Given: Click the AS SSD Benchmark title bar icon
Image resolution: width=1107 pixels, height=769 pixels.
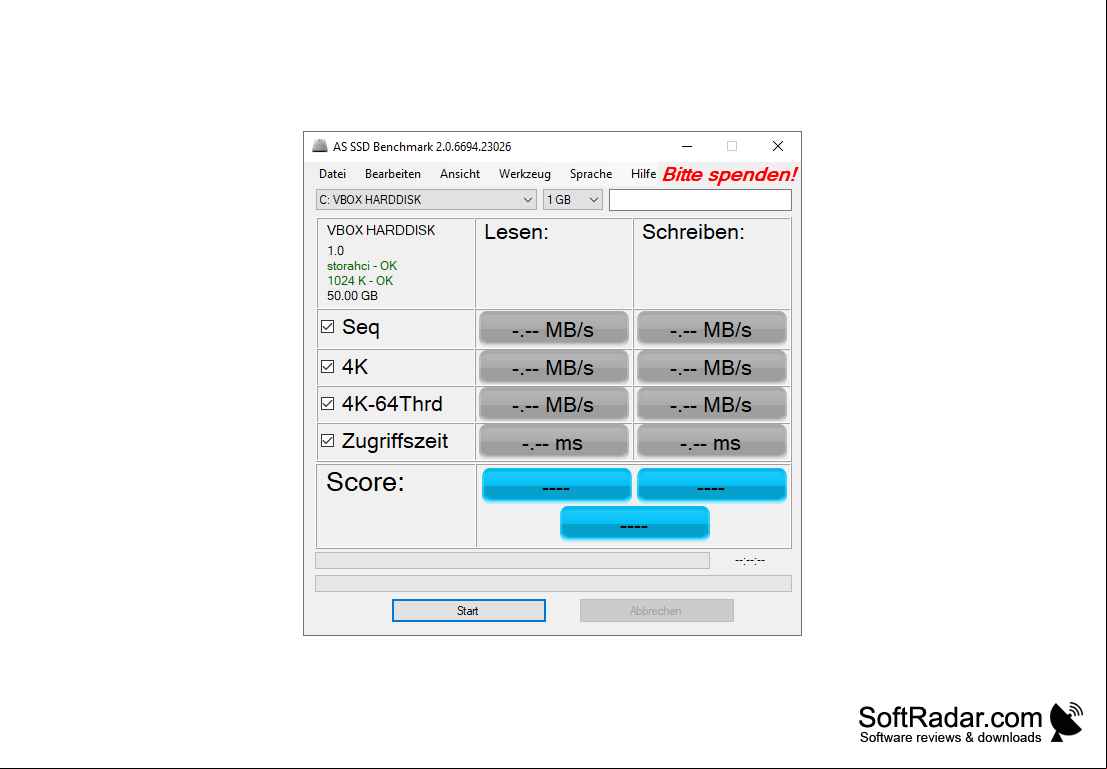Looking at the screenshot, I should tap(321, 146).
